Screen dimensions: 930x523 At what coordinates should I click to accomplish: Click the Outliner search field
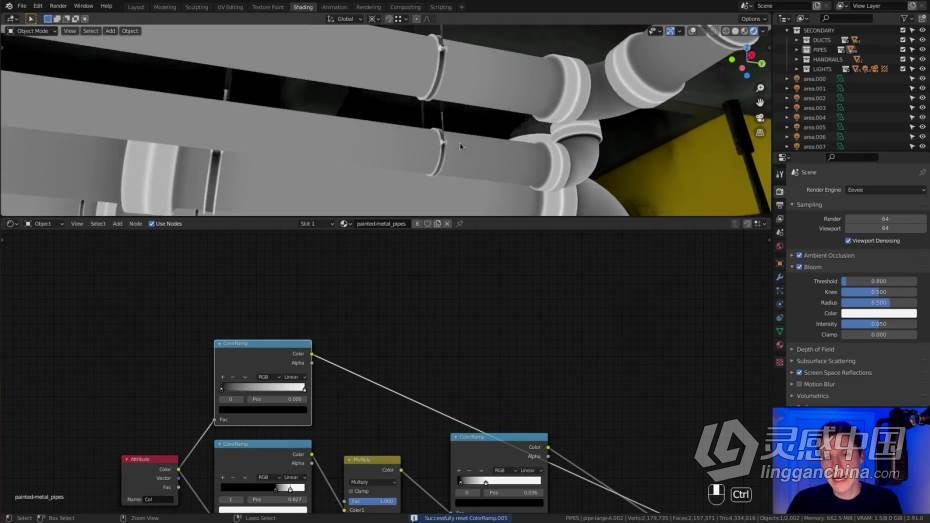click(846, 19)
